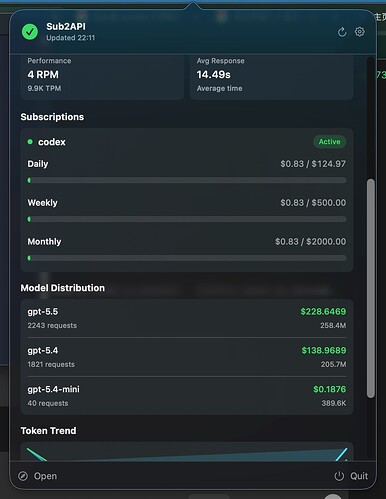The width and height of the screenshot is (386, 499).
Task: Click the $0.1876 cost value
Action: (x=330, y=389)
